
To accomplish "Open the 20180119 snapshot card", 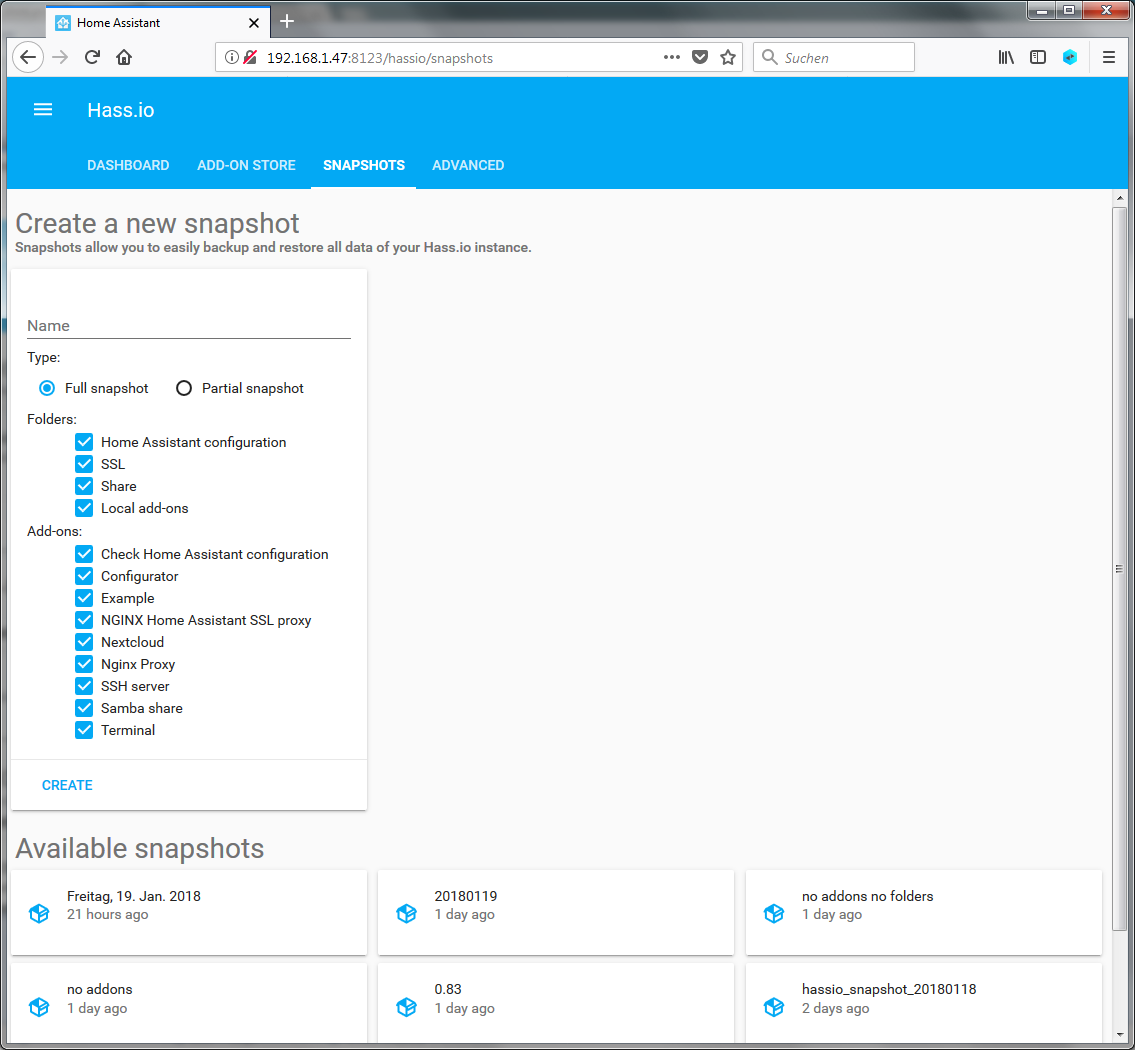I will (x=556, y=913).
